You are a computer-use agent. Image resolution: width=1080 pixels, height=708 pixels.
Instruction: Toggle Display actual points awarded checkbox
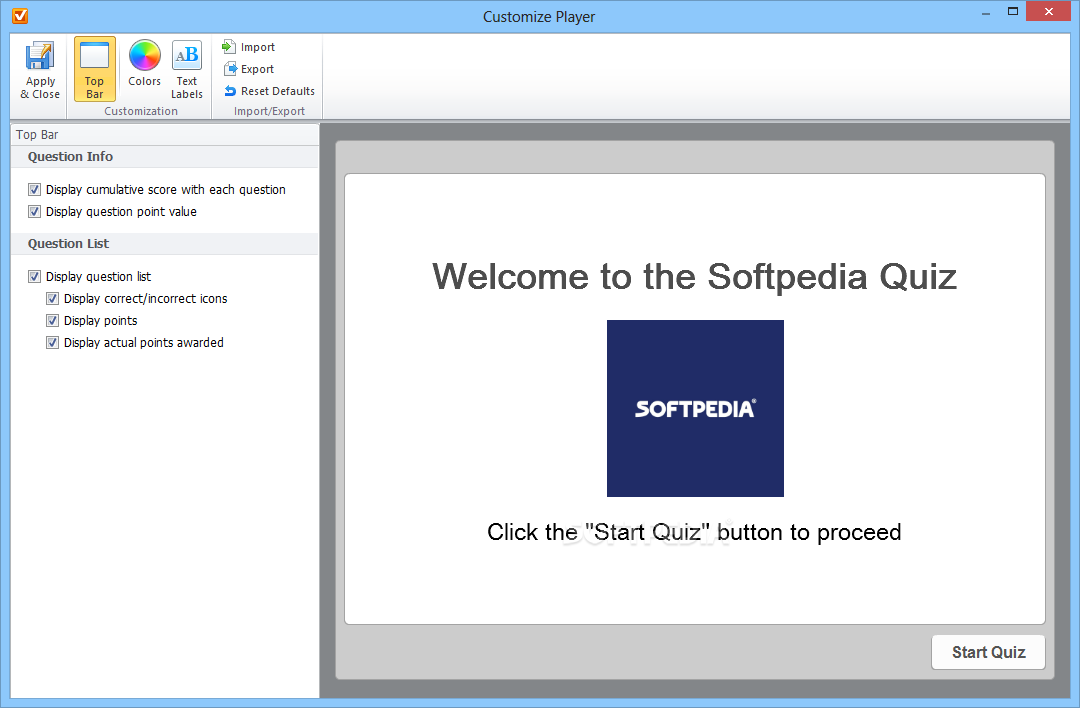point(52,342)
